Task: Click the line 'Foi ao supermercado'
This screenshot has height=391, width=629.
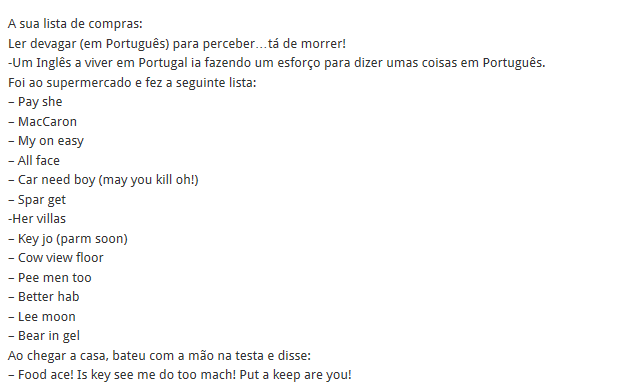Action: tap(132, 83)
